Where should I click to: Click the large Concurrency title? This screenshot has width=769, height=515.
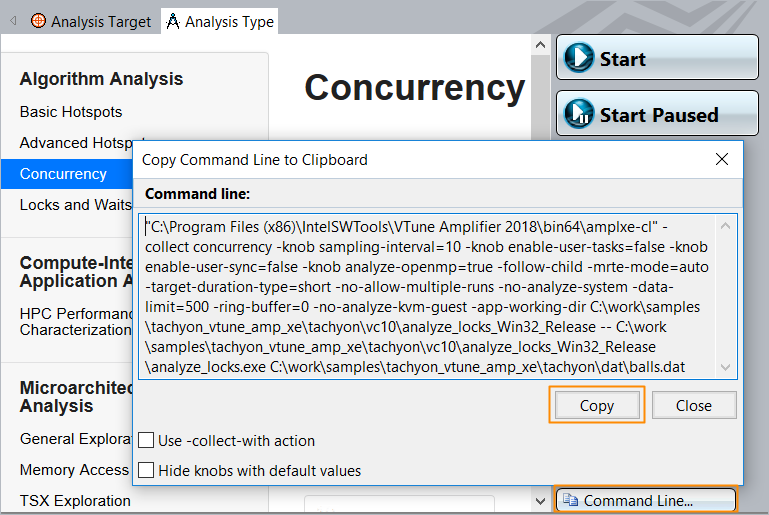click(414, 88)
